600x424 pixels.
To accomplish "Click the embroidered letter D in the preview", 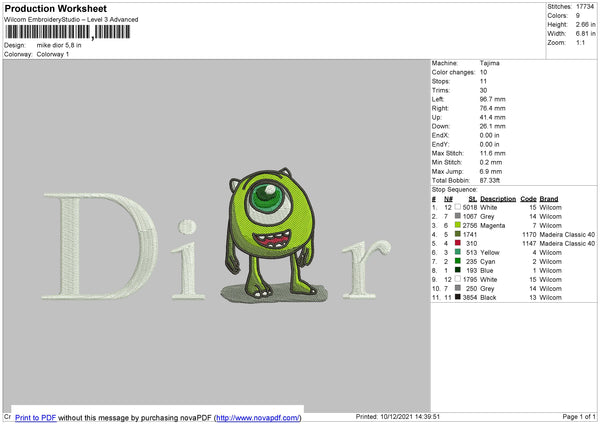I will (x=99, y=246).
